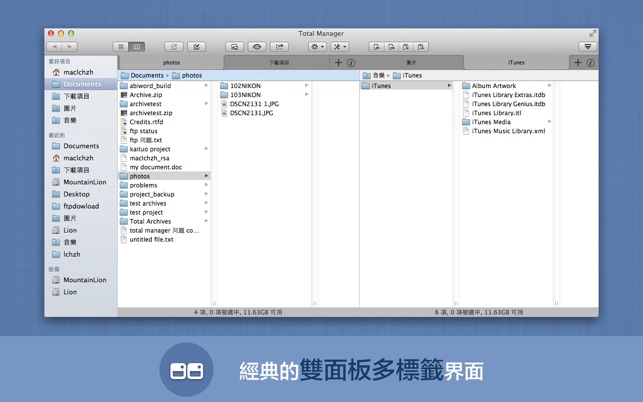The height and width of the screenshot is (402, 643).
Task: Switch to the 圖片 tab in right pane
Action: coord(411,63)
